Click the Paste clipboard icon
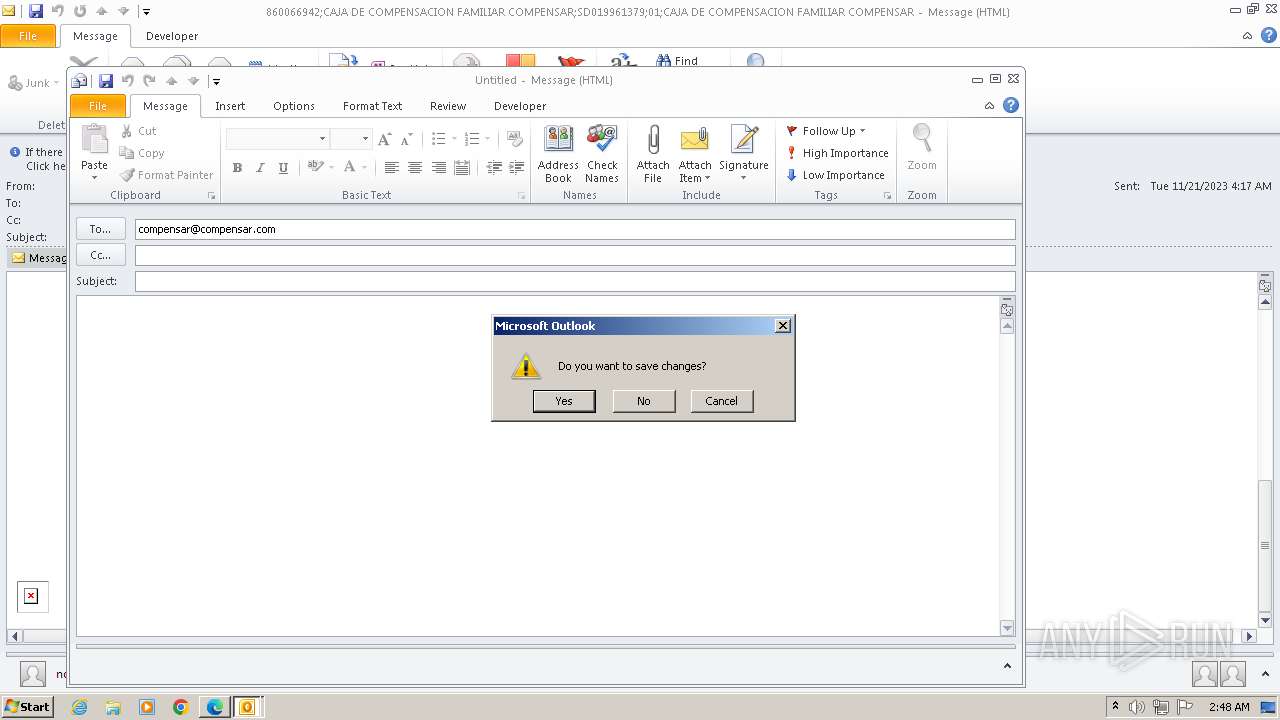This screenshot has width=1280, height=720. (94, 140)
